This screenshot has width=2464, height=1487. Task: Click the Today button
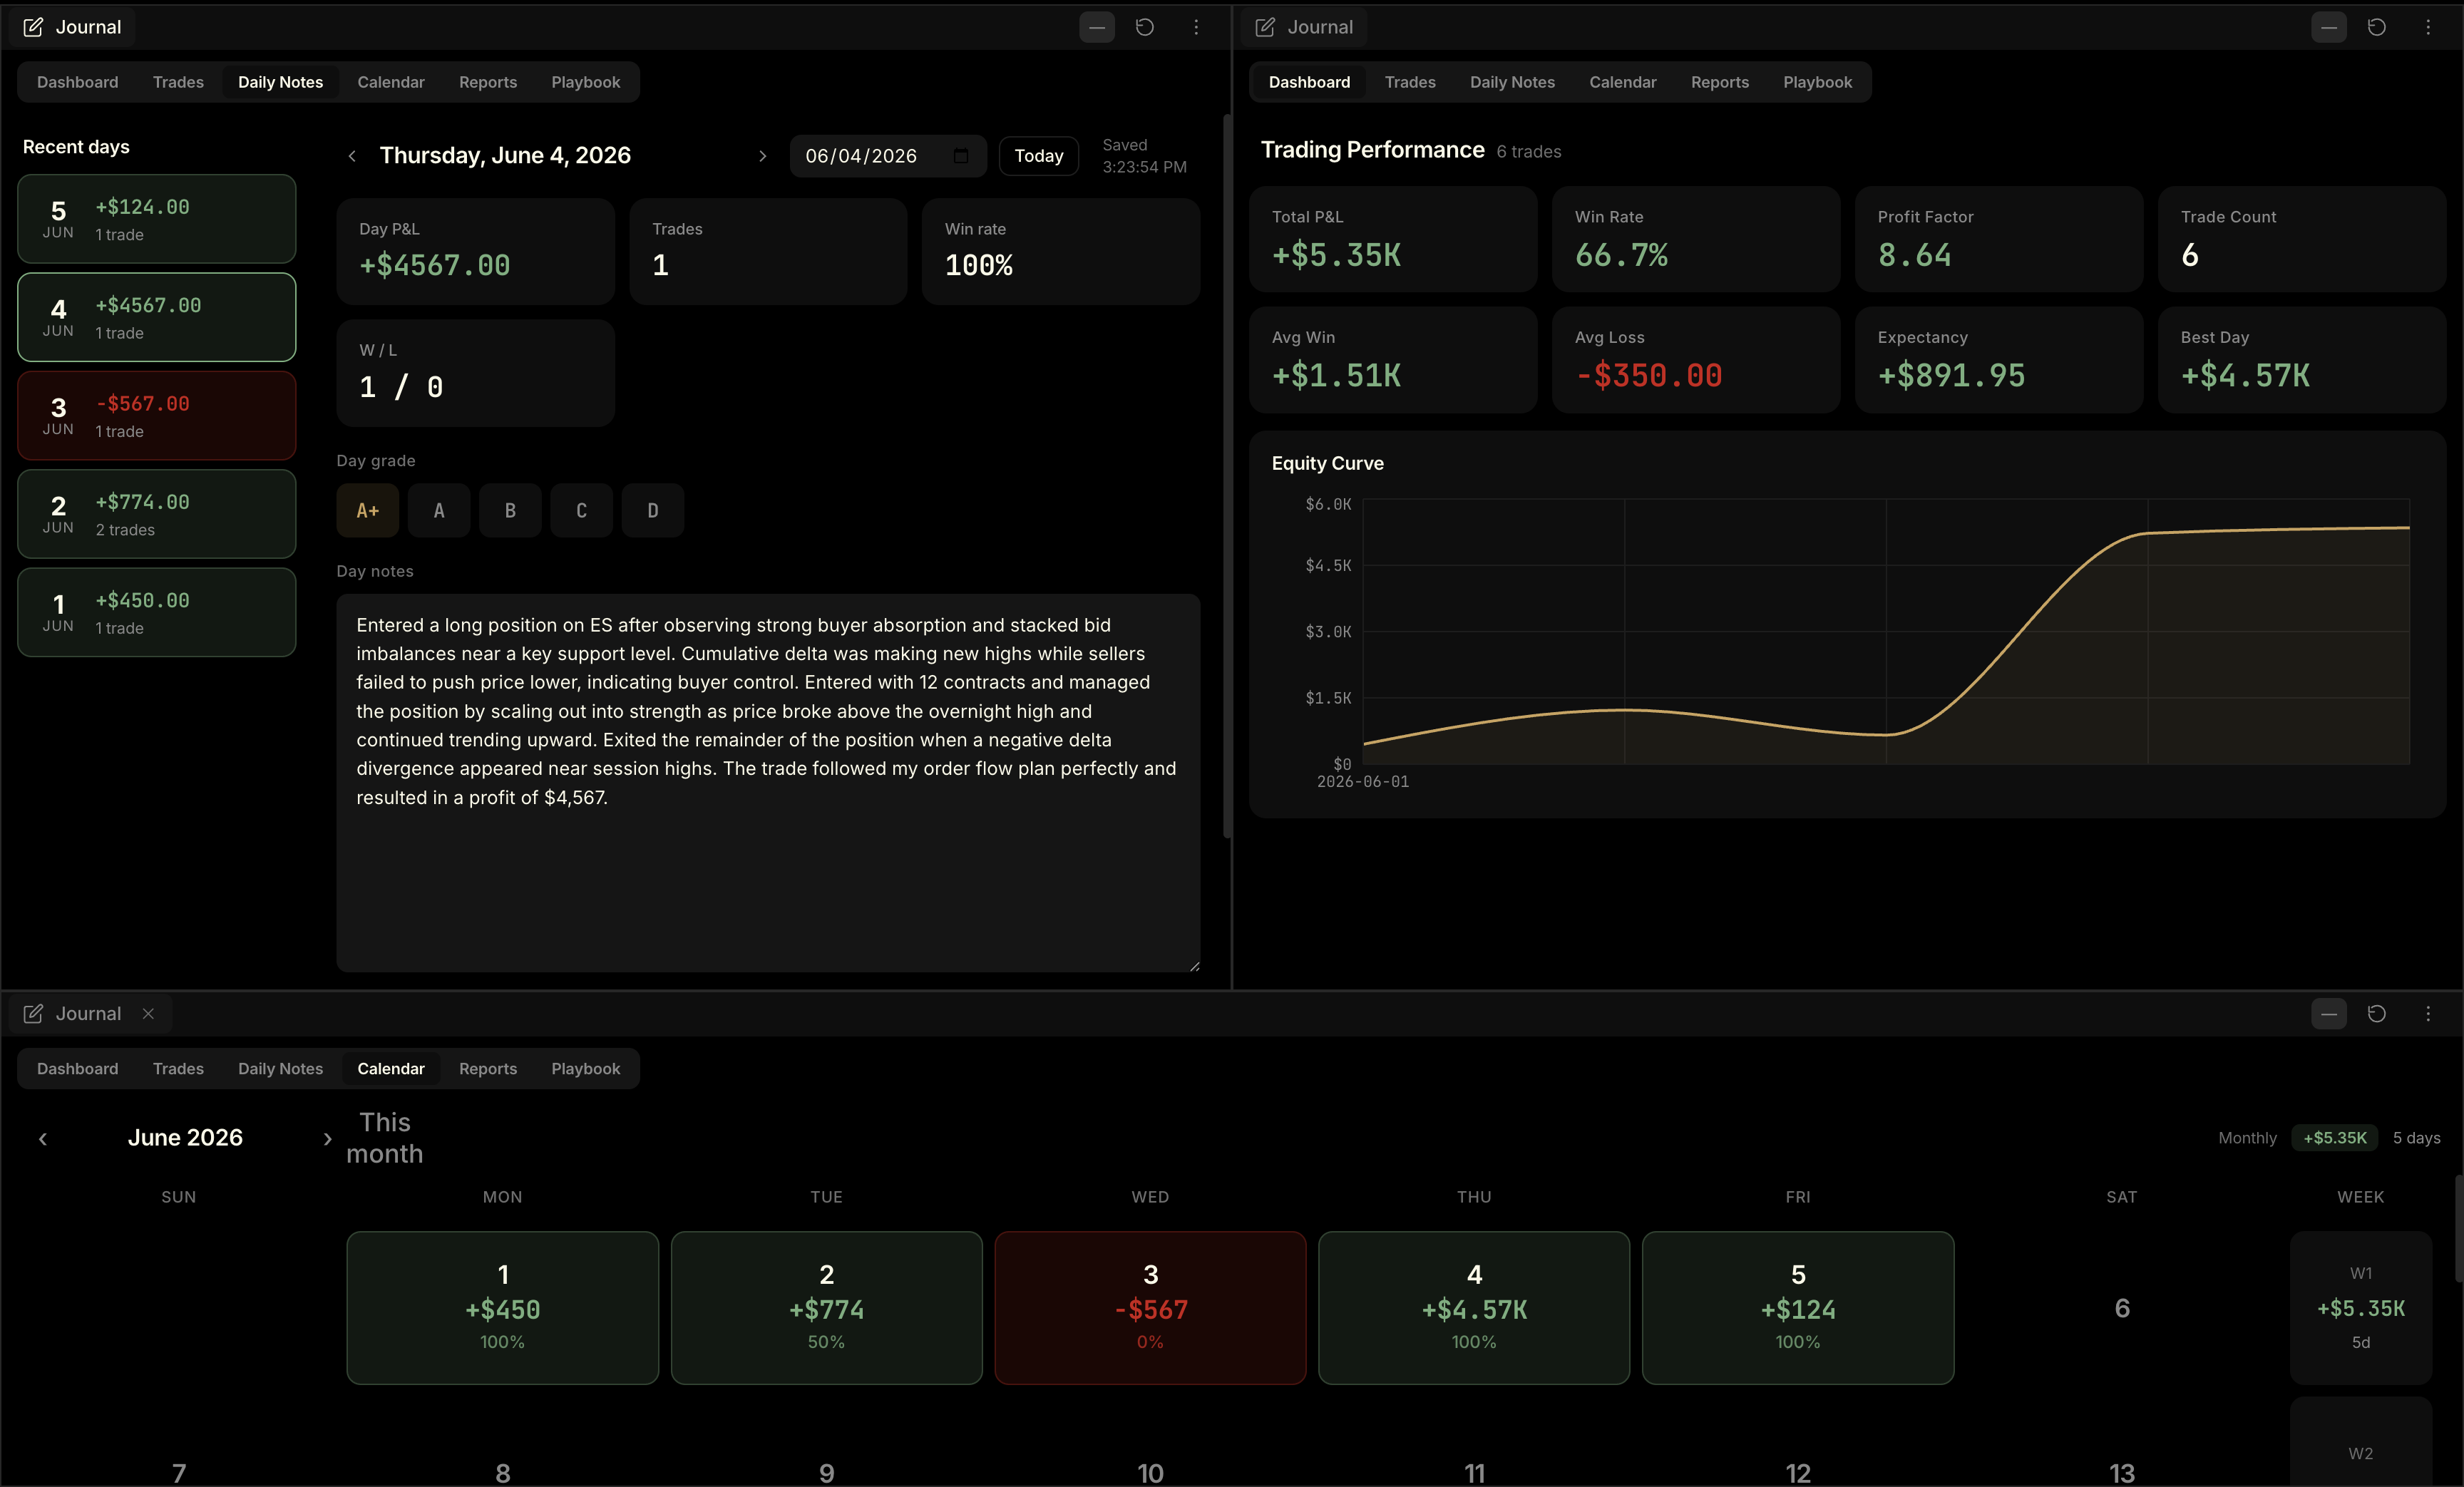[x=1039, y=156]
